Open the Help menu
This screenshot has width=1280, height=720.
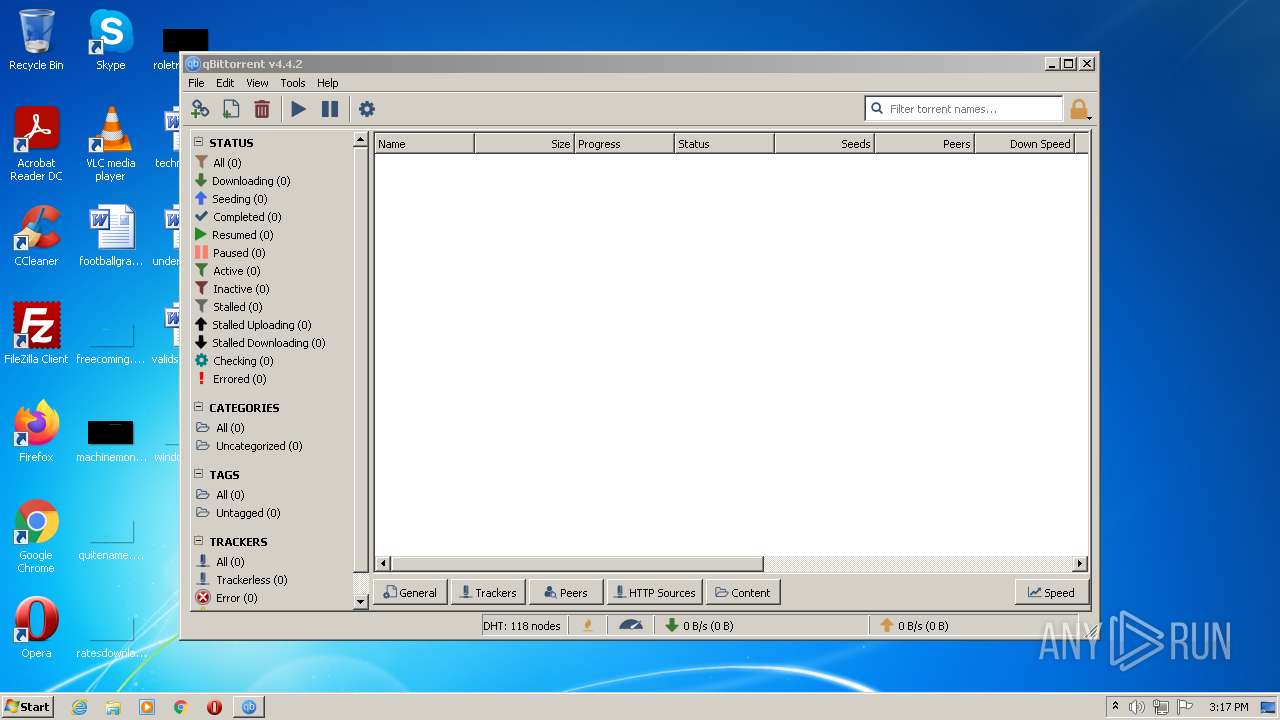328,83
